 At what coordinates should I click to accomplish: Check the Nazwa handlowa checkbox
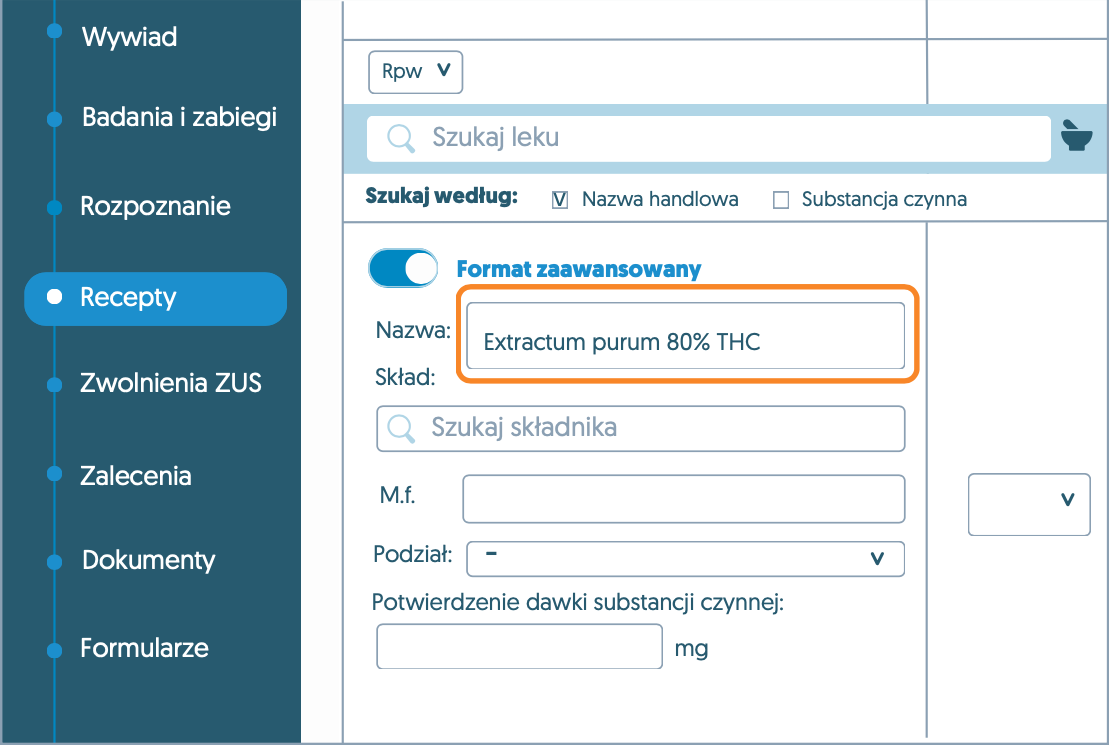click(x=560, y=200)
